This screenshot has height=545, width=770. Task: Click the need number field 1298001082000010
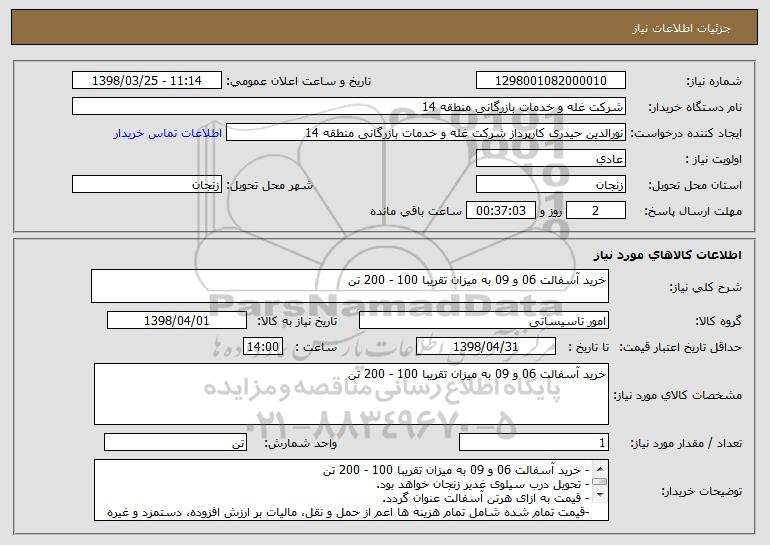coord(550,81)
